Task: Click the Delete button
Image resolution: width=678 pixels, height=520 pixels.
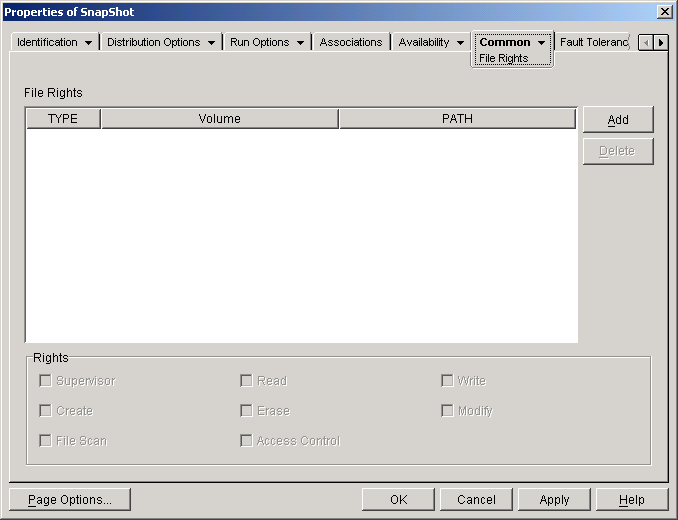Action: click(x=618, y=151)
